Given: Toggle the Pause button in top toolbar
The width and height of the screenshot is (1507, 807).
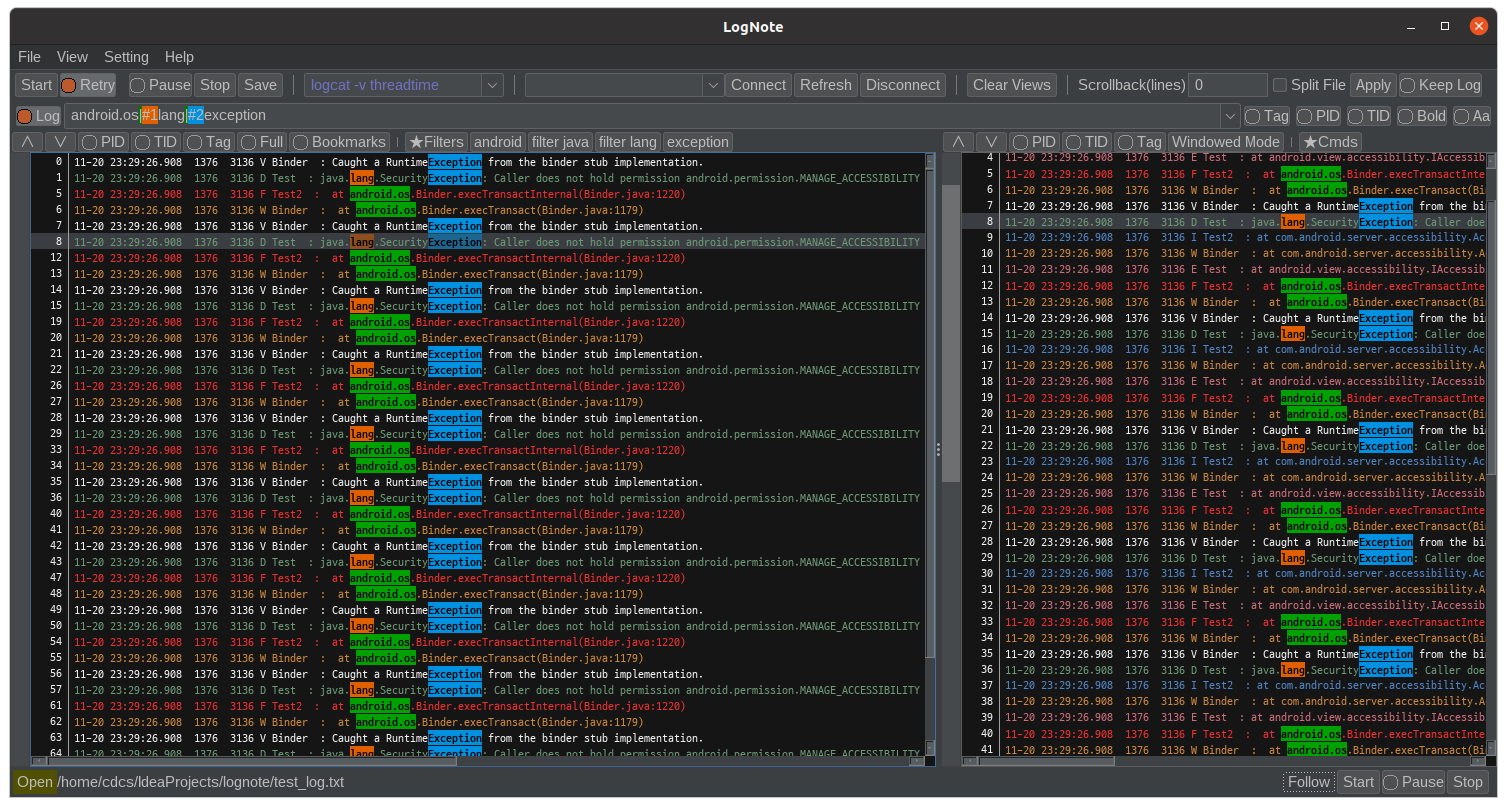Looking at the screenshot, I should point(160,85).
